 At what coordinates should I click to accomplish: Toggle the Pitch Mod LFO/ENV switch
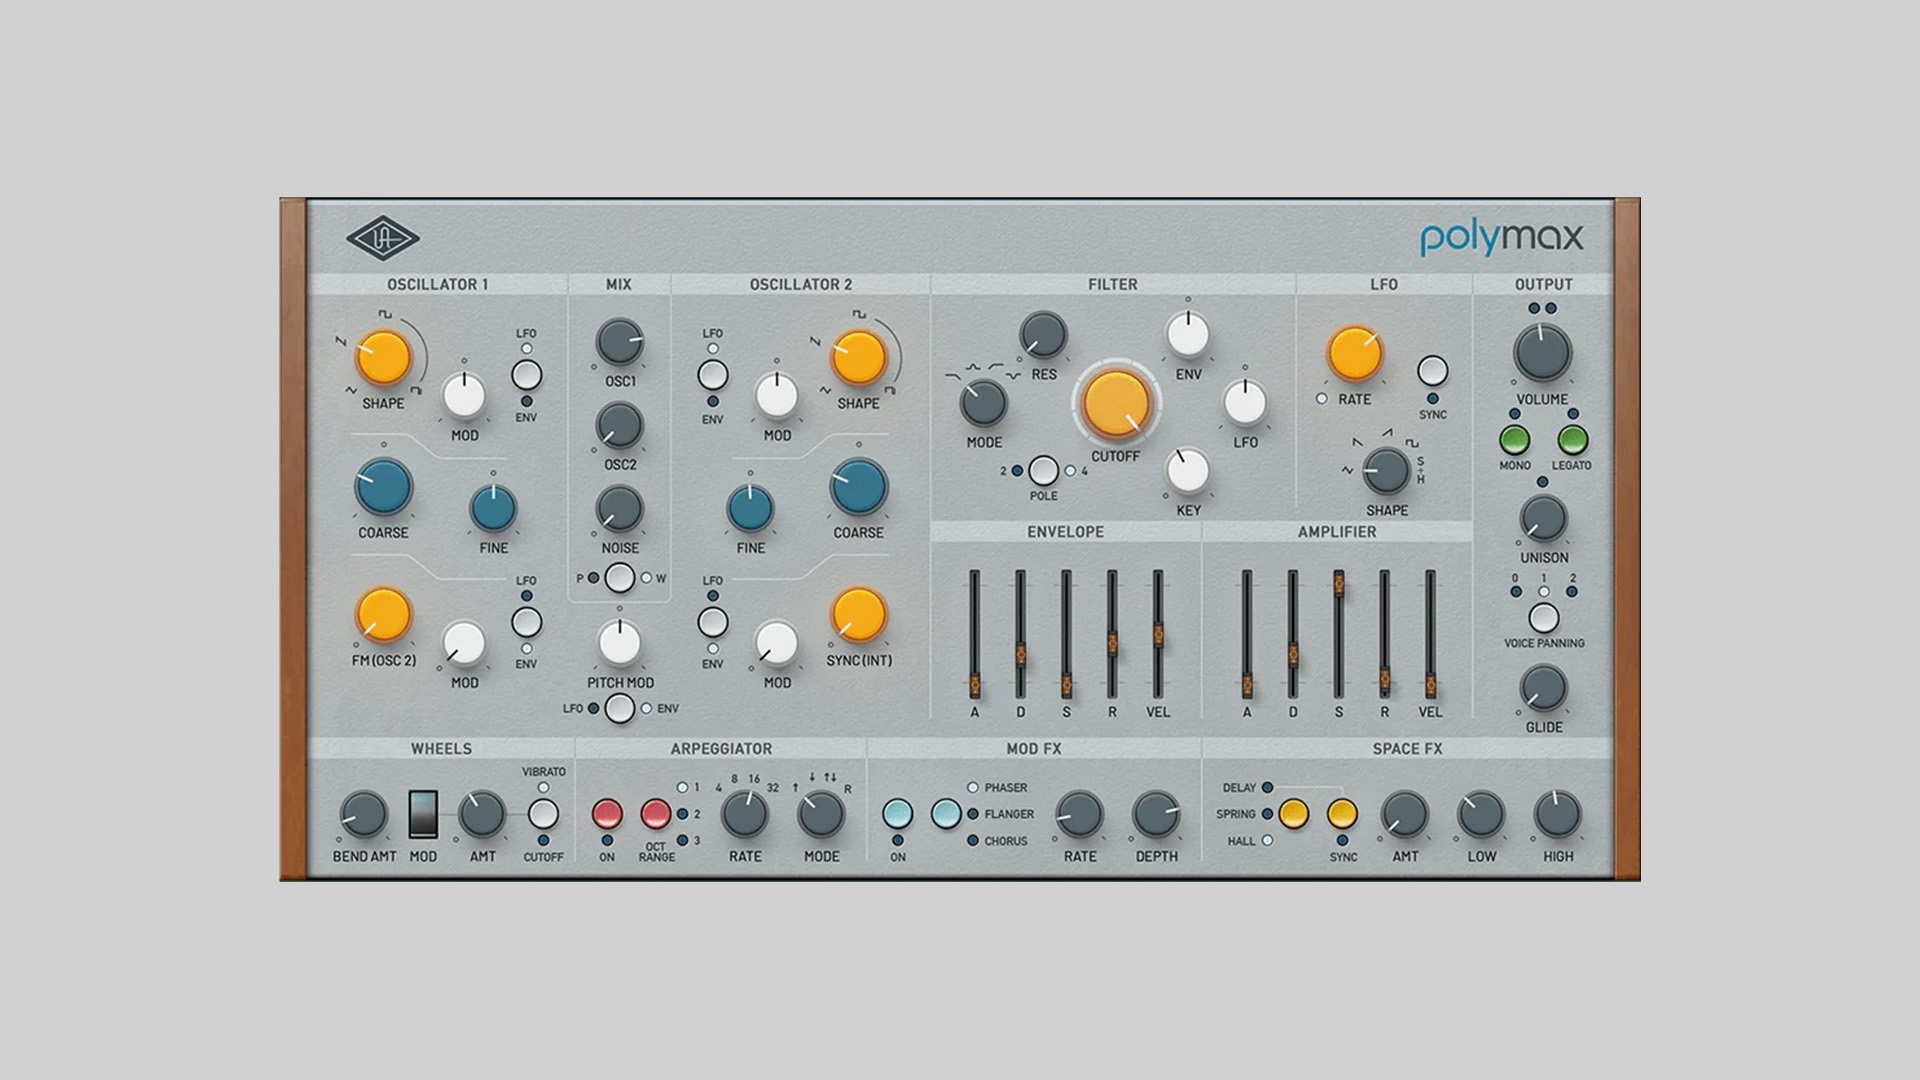click(620, 708)
